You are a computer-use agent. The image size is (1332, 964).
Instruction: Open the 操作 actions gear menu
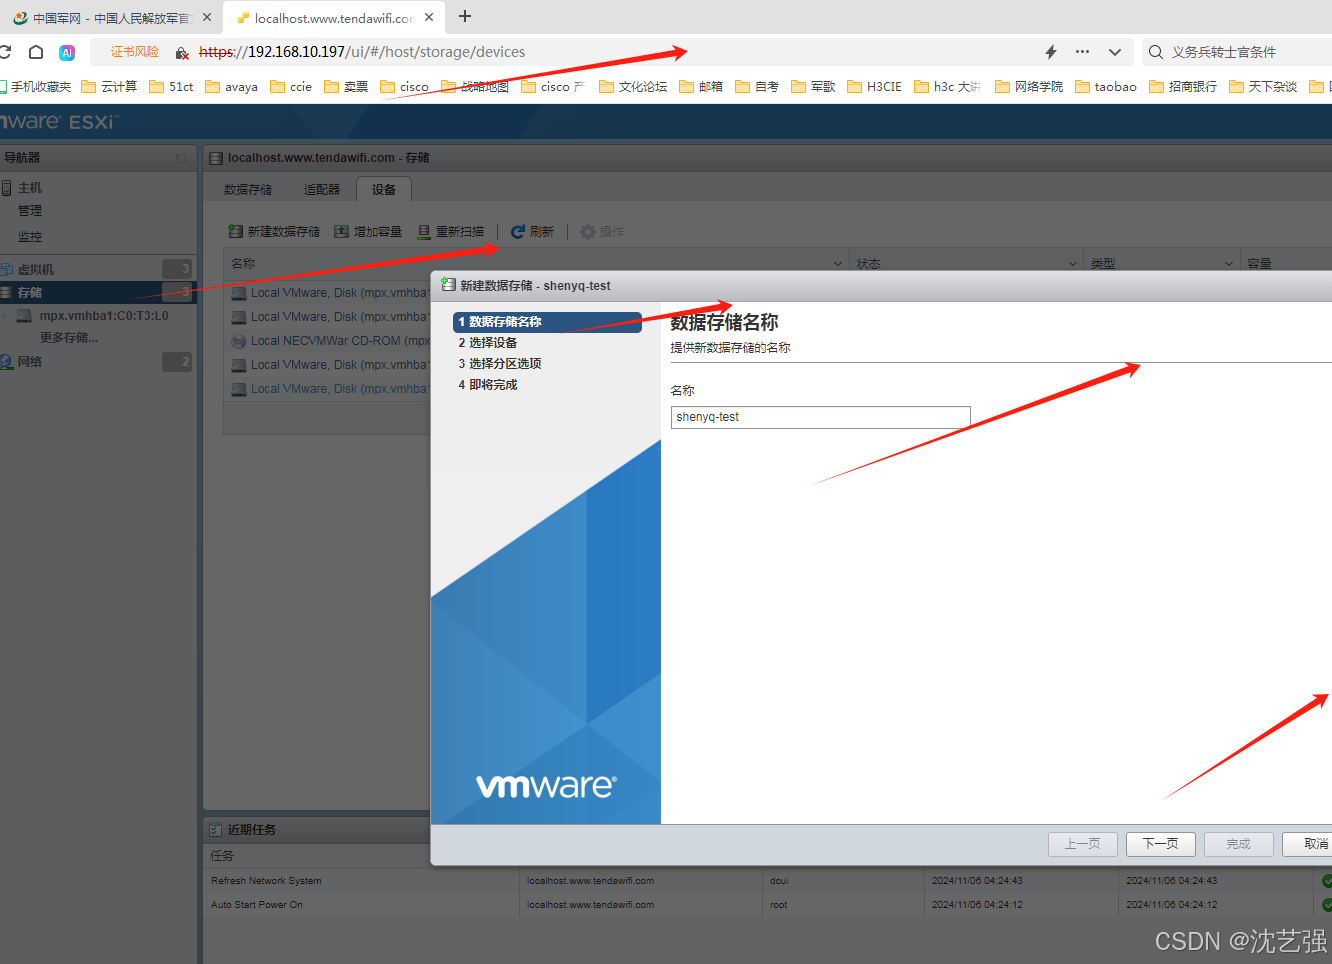point(602,231)
